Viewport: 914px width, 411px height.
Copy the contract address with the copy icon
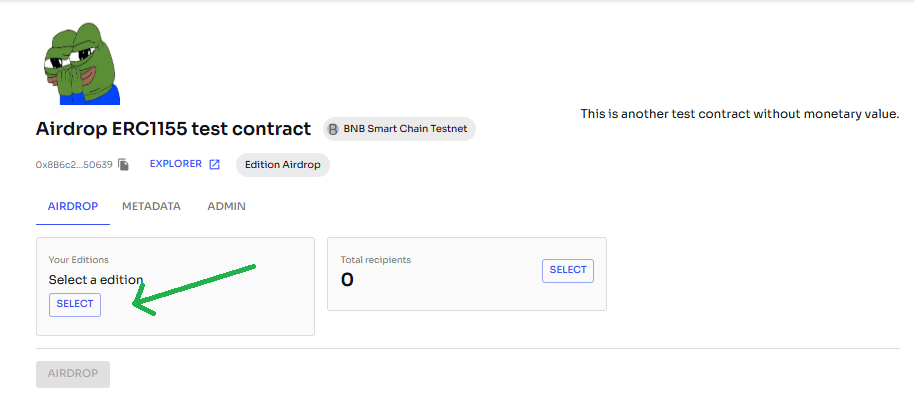123,164
